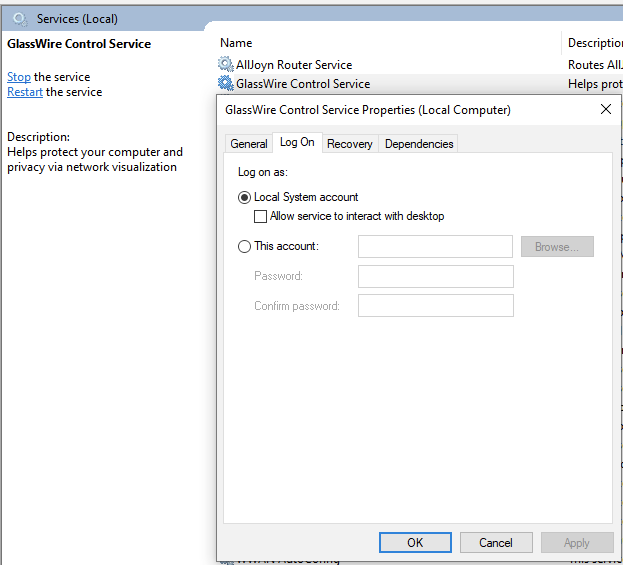Click the Cancel button
Image resolution: width=623 pixels, height=565 pixels.
tap(496, 543)
